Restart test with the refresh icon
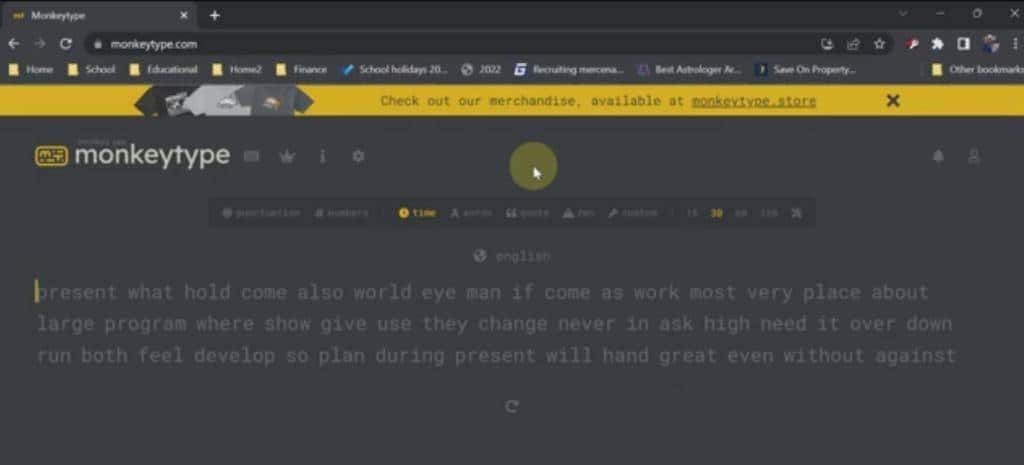This screenshot has width=1024, height=465. (512, 406)
